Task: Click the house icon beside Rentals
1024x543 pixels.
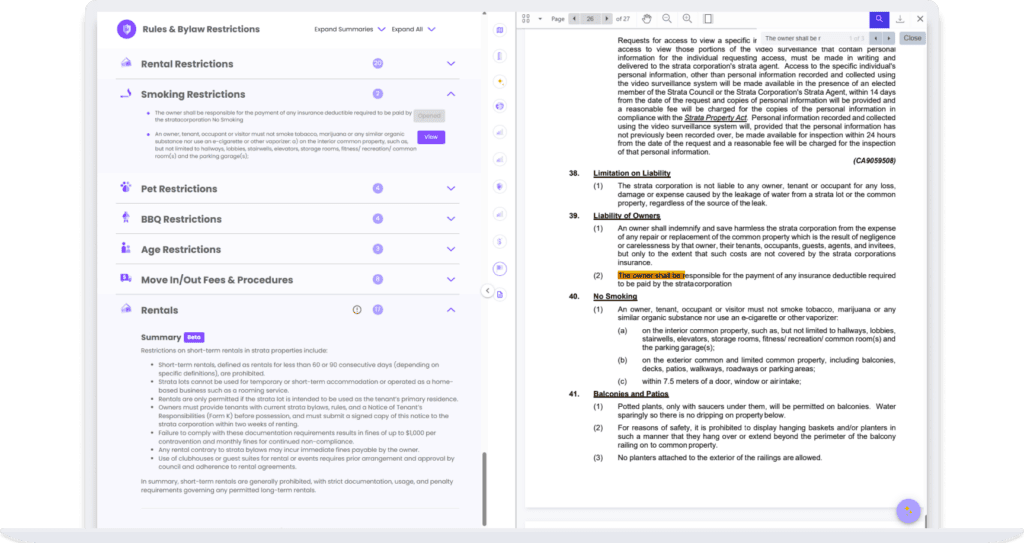Action: click(x=126, y=309)
